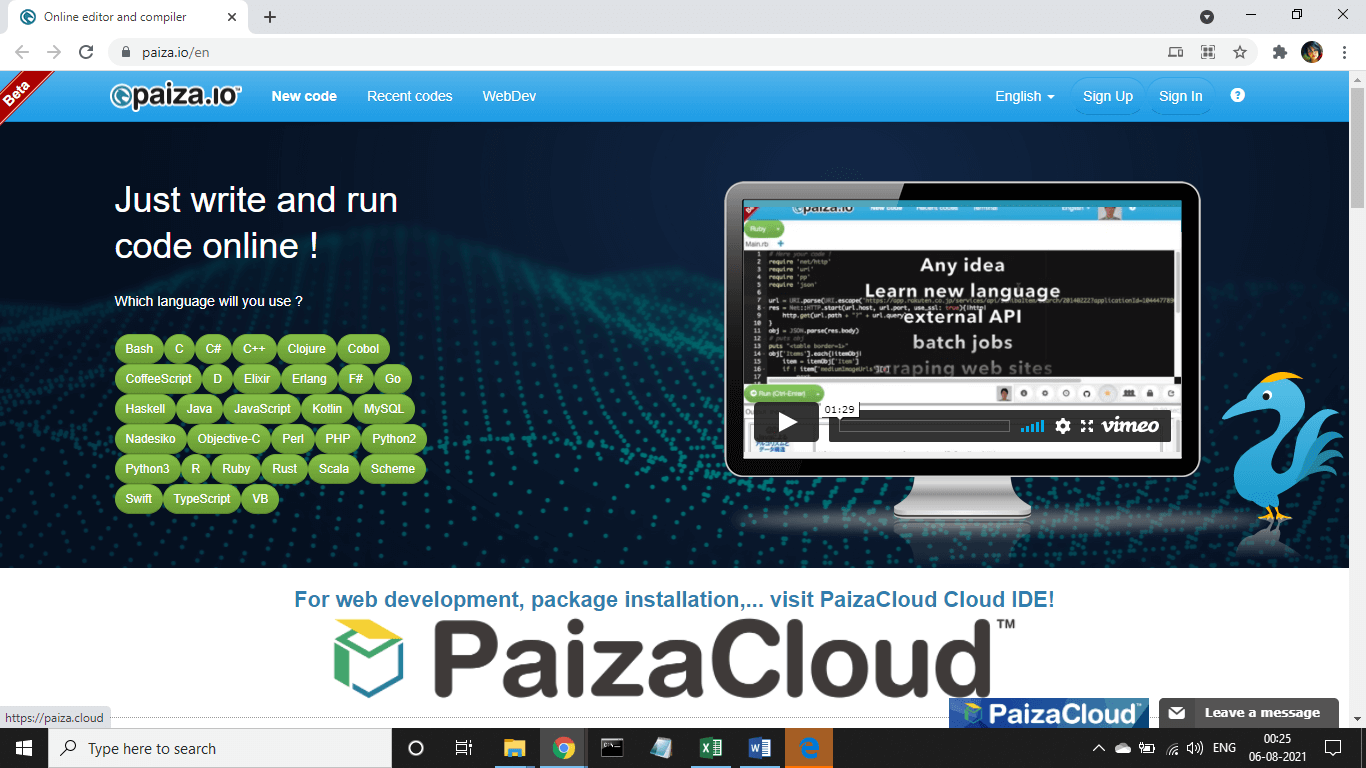1366x768 pixels.
Task: Choose TypeScript language
Action: (202, 499)
